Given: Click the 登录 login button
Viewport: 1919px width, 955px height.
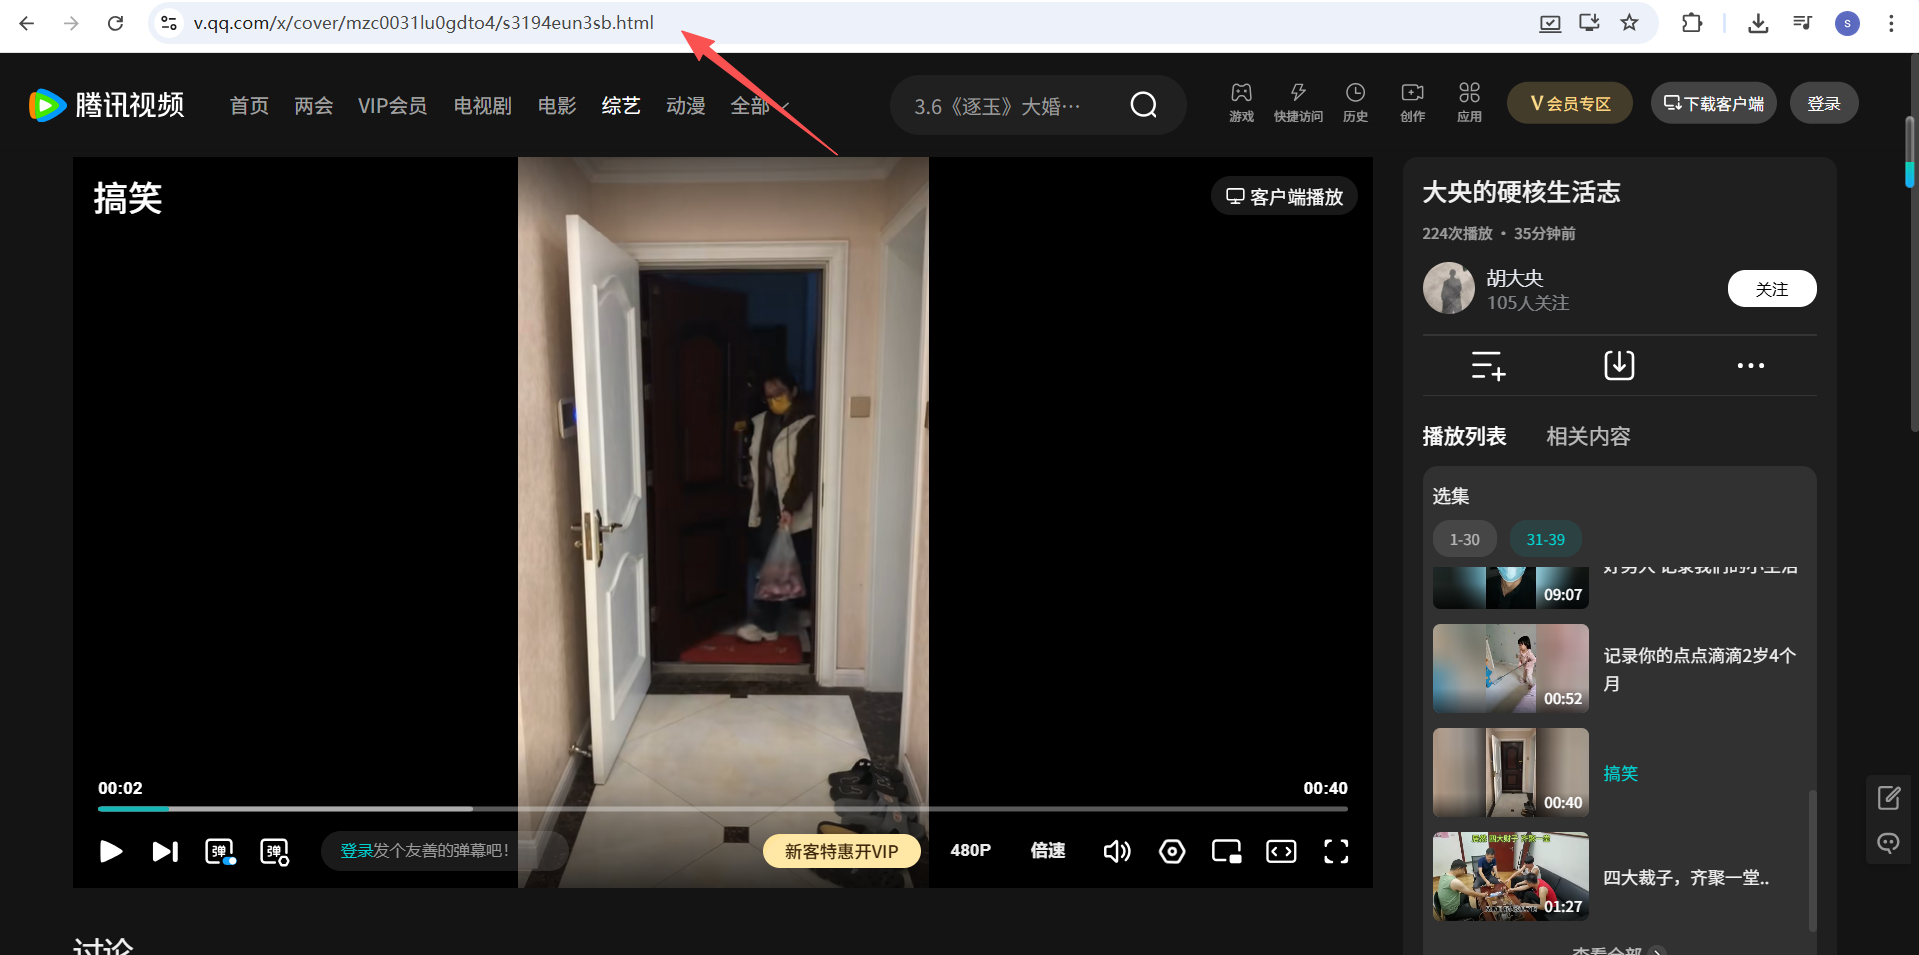Looking at the screenshot, I should 1823,104.
